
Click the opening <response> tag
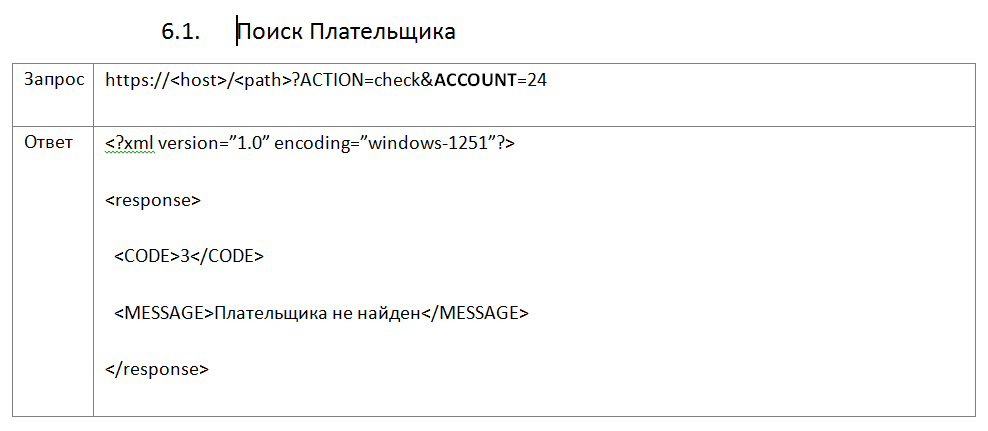(x=153, y=199)
